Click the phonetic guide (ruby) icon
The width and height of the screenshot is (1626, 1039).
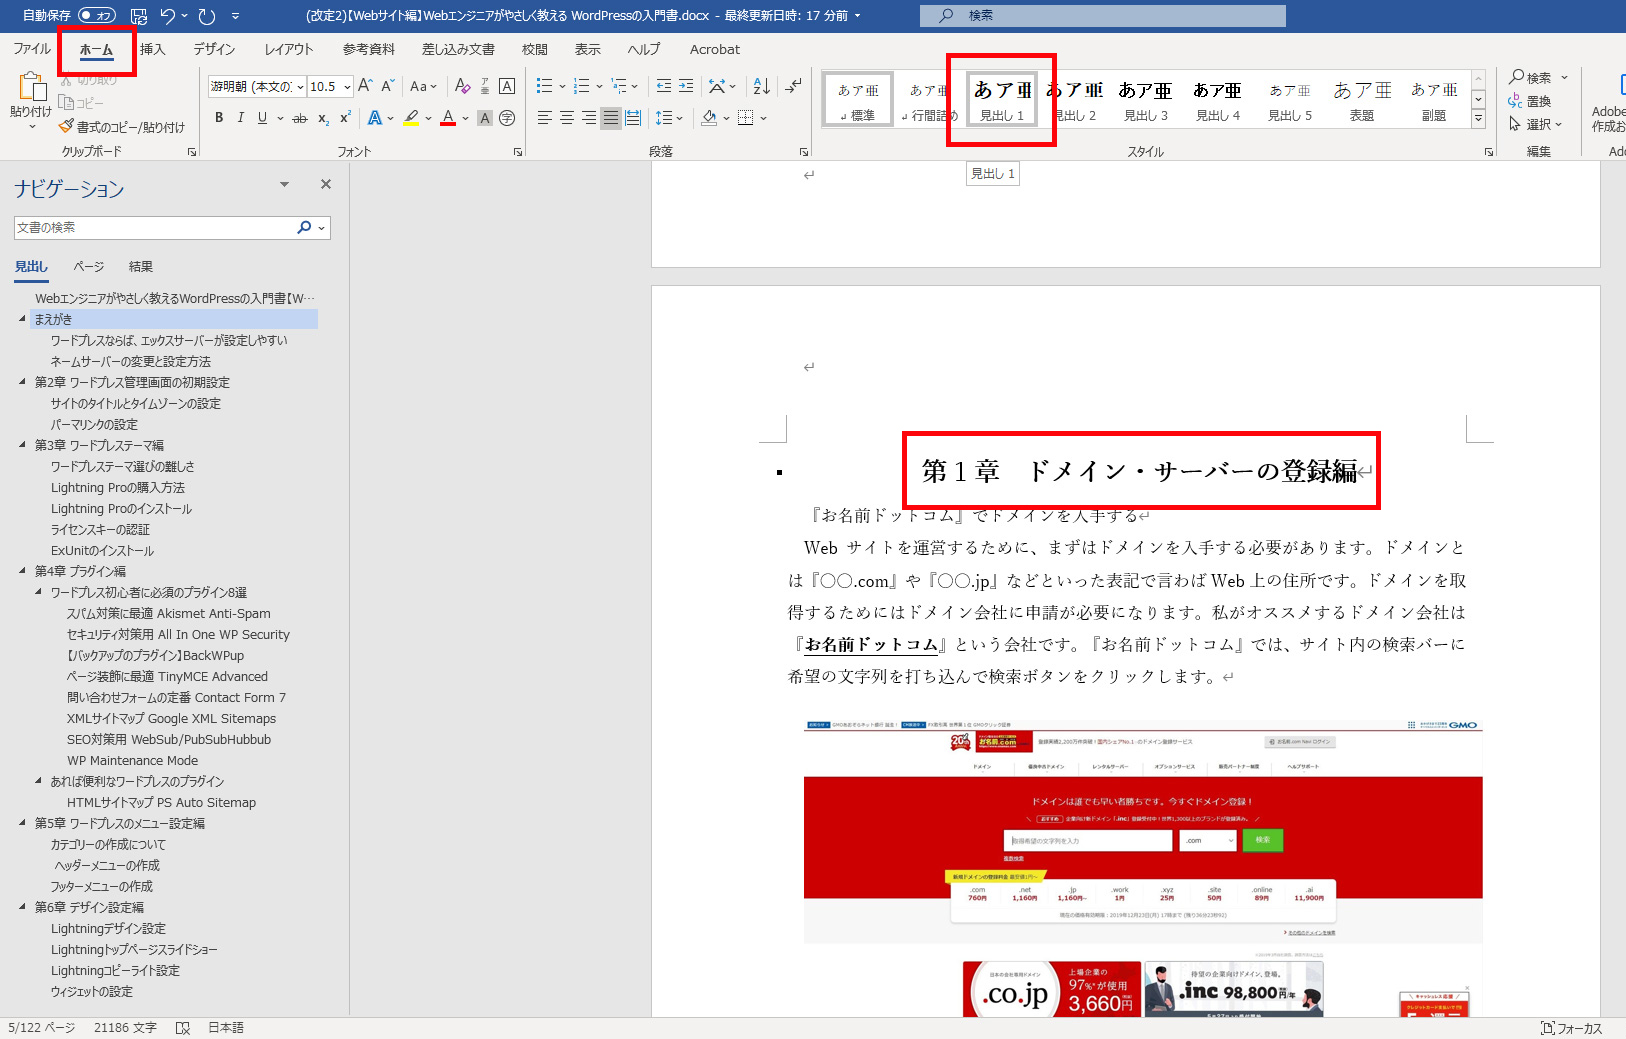tap(485, 86)
